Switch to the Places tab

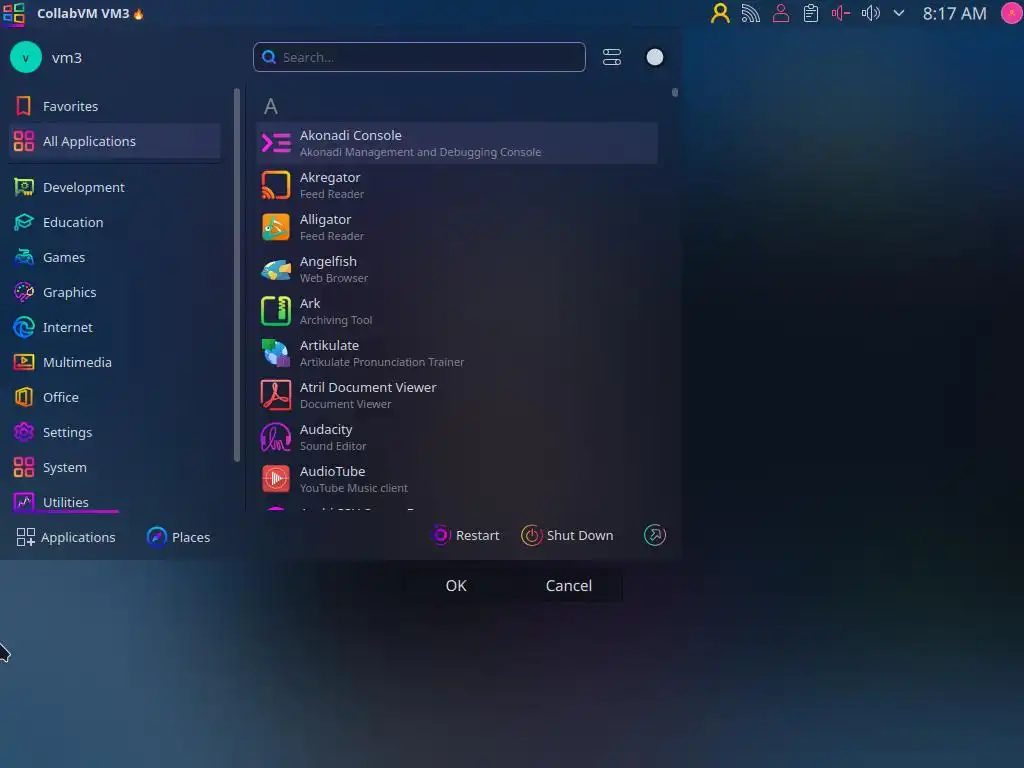coord(178,537)
